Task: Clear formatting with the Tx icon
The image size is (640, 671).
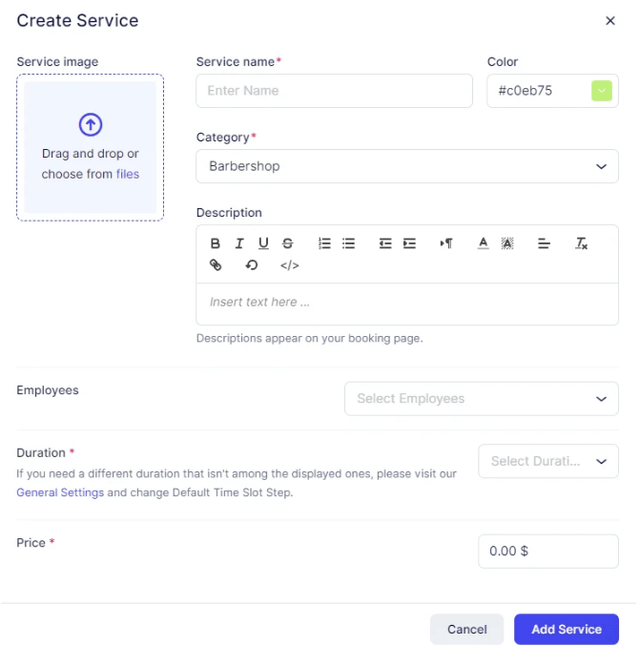Action: click(x=581, y=244)
